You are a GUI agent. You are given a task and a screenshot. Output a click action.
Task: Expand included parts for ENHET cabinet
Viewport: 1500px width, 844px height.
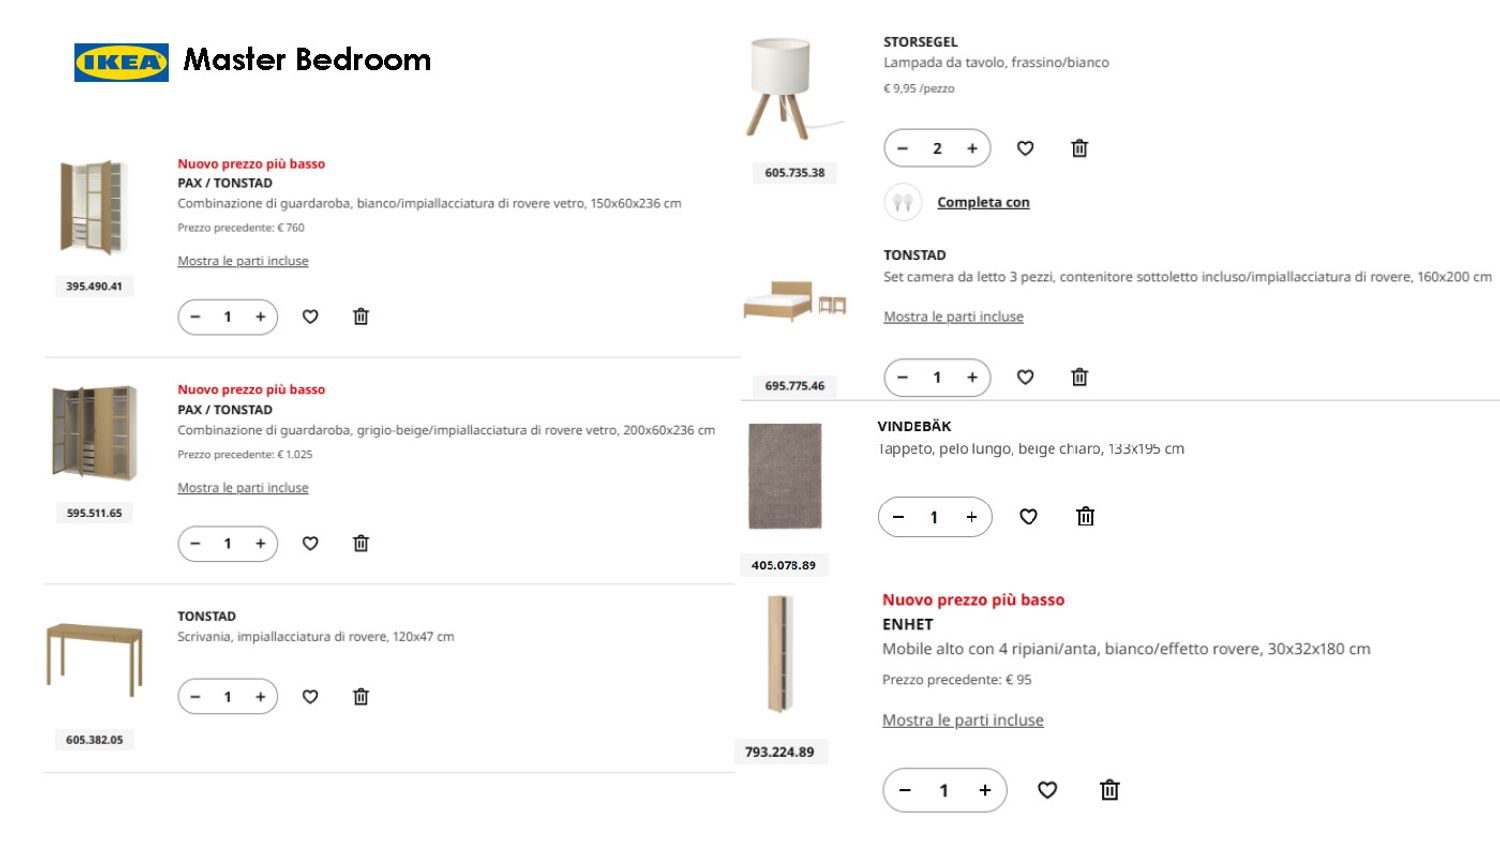[962, 720]
